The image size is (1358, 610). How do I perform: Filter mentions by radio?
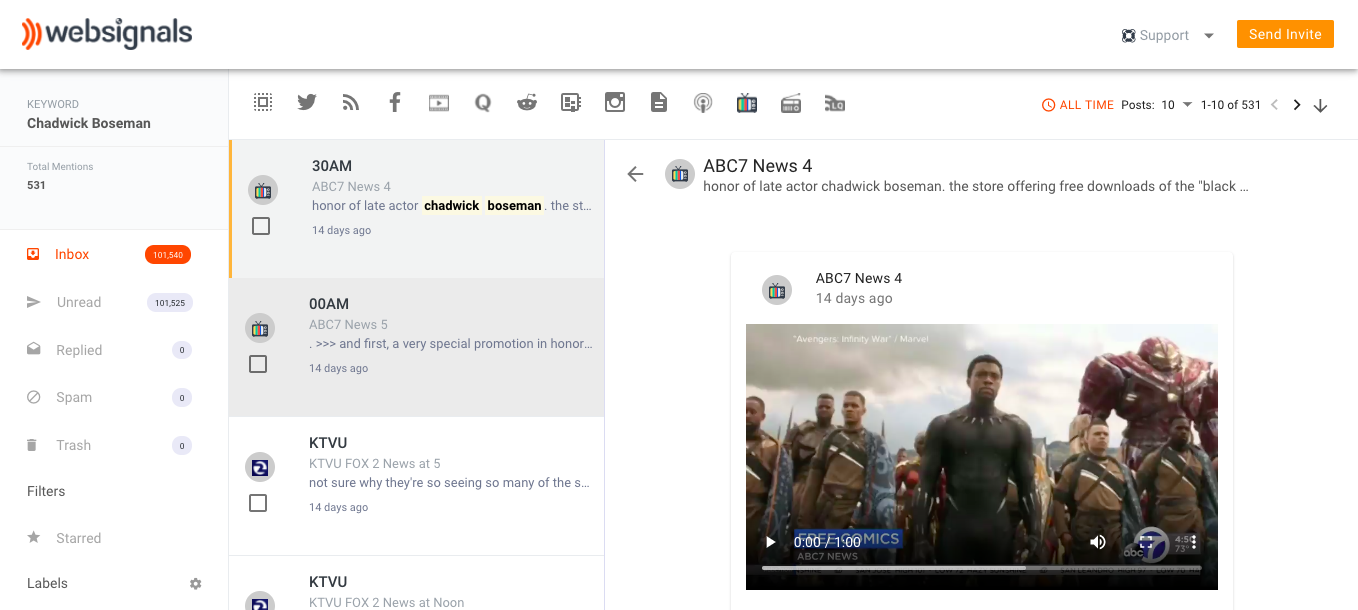pos(791,103)
